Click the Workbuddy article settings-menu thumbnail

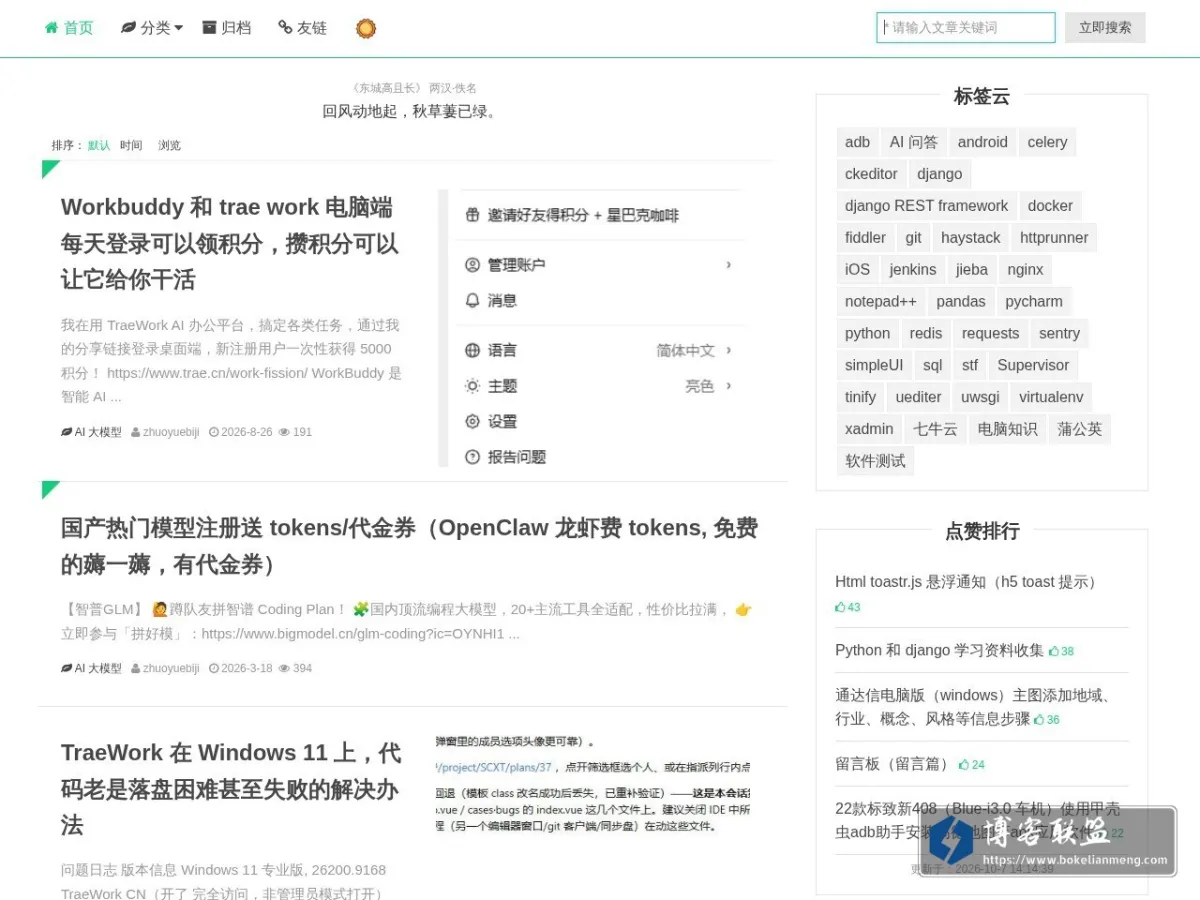click(x=594, y=328)
